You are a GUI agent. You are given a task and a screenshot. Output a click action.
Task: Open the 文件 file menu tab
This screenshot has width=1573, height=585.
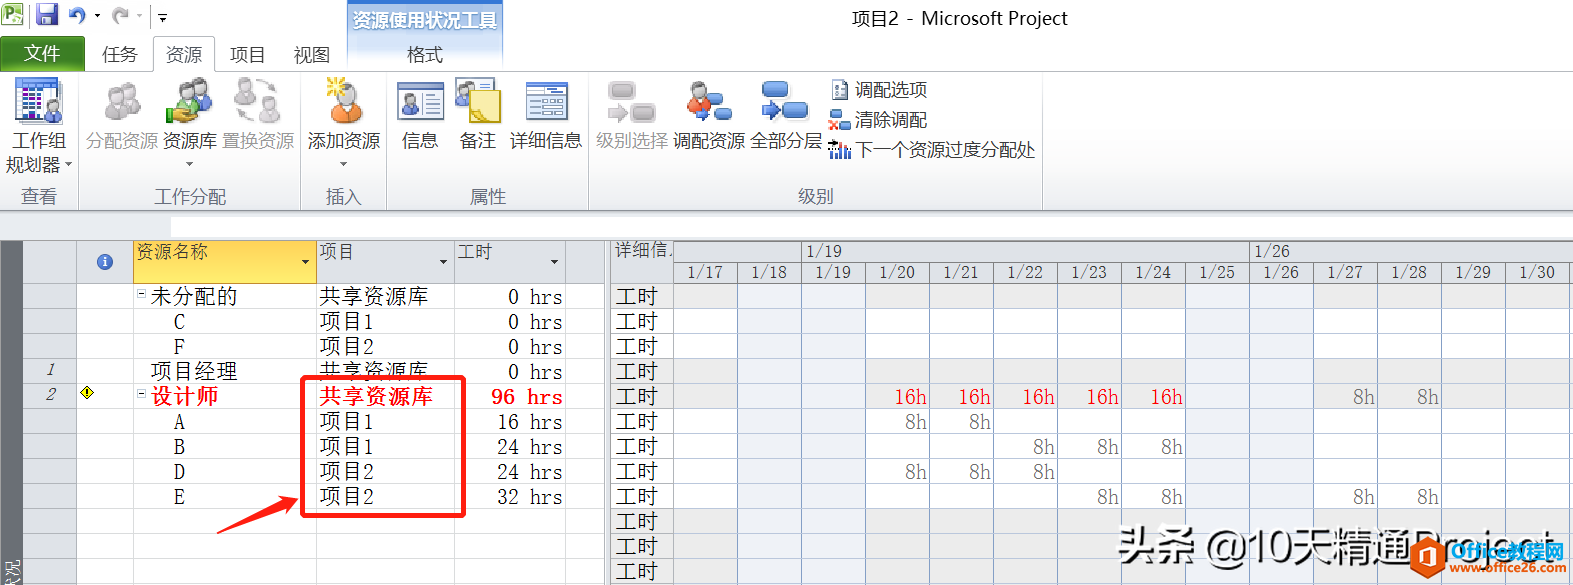pyautogui.click(x=42, y=54)
